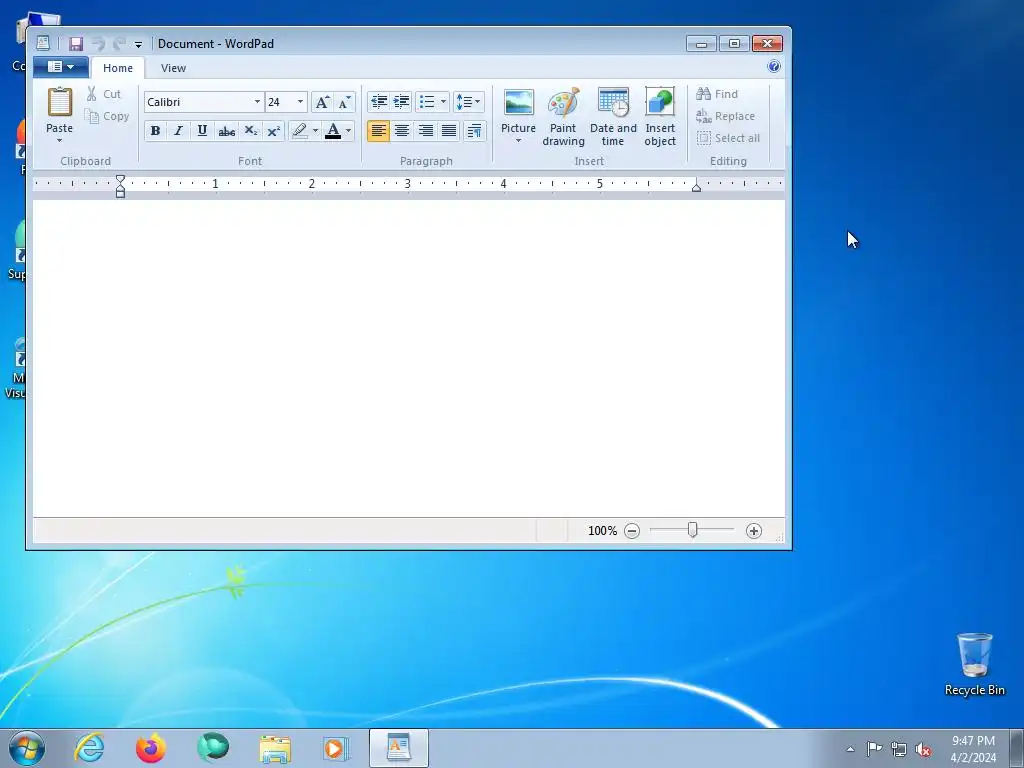This screenshot has height=768, width=1024.
Task: Click the font size field showing 24
Action: tap(280, 102)
